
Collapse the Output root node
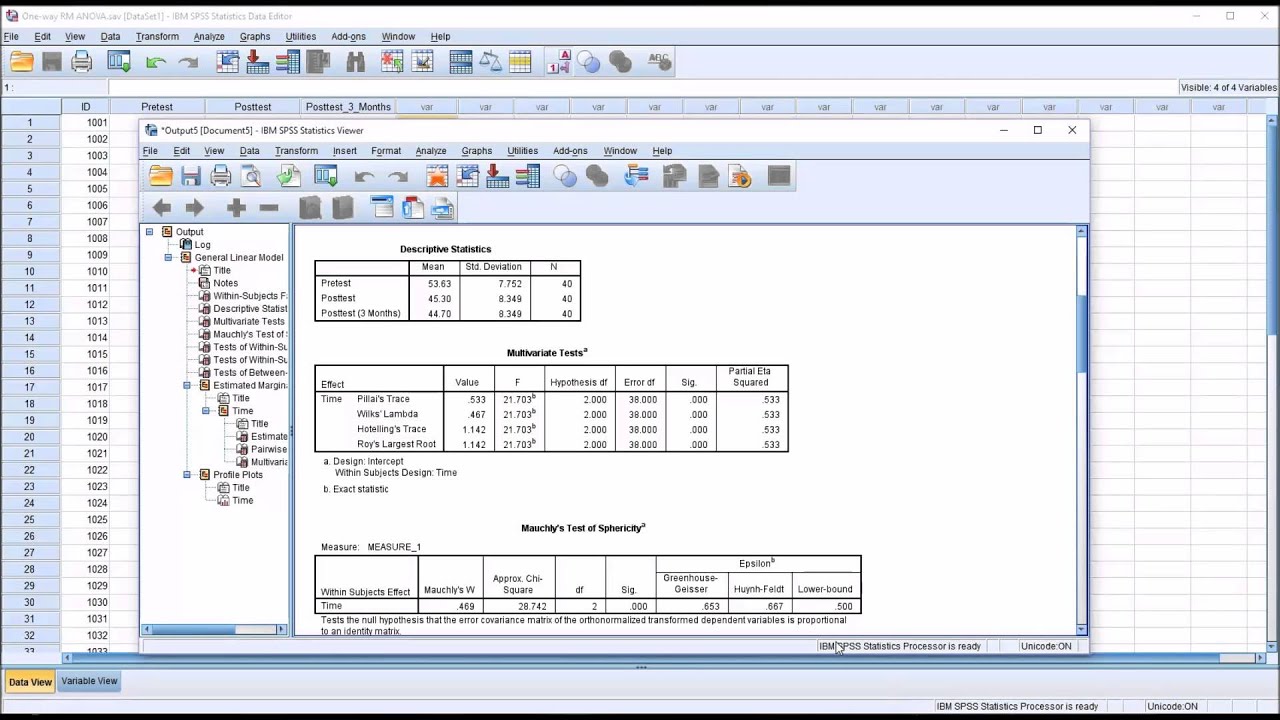coord(149,232)
